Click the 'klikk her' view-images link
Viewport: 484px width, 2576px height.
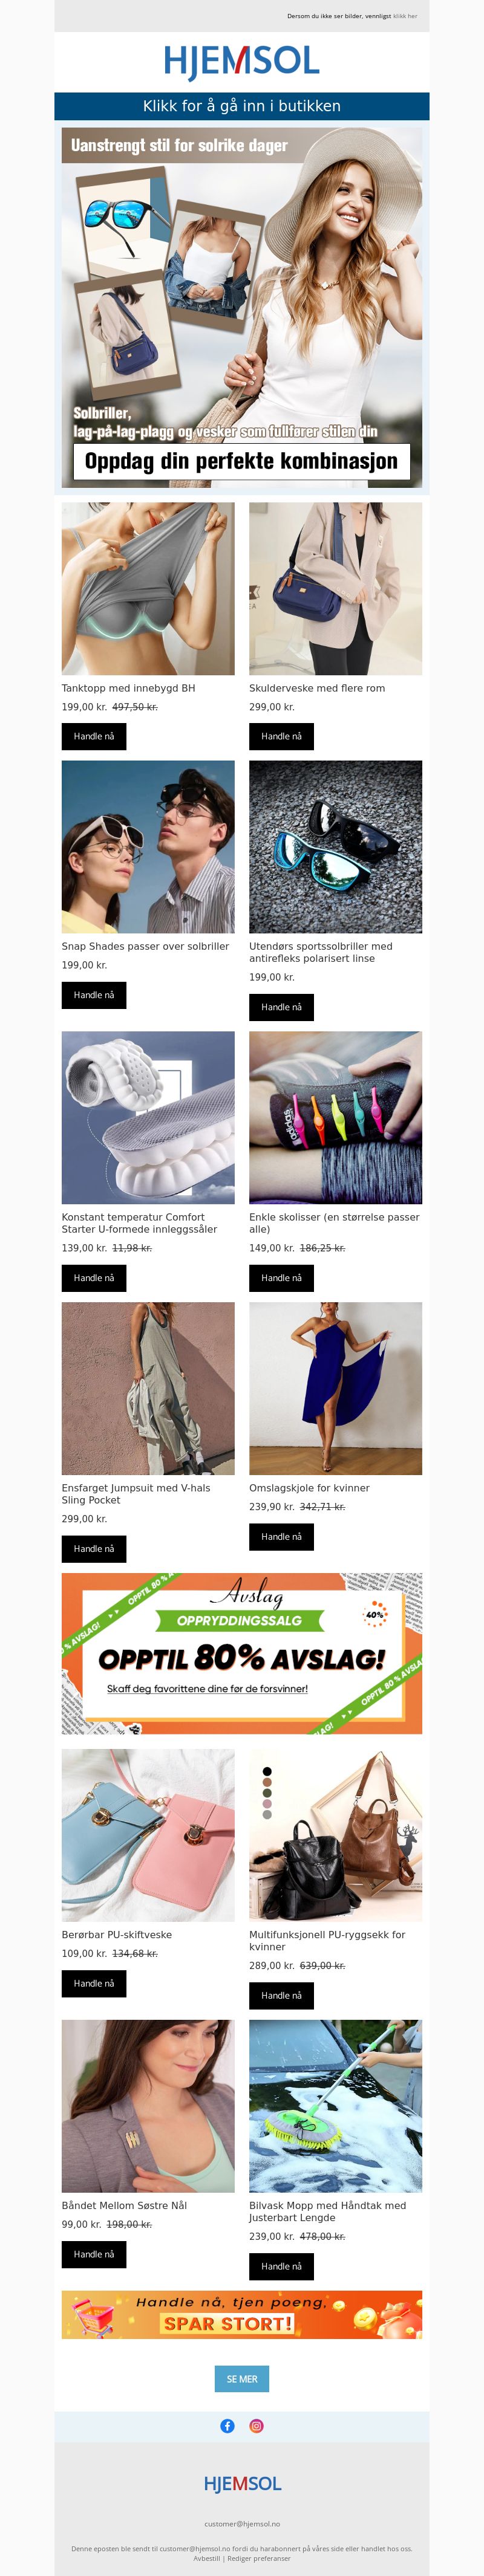405,16
